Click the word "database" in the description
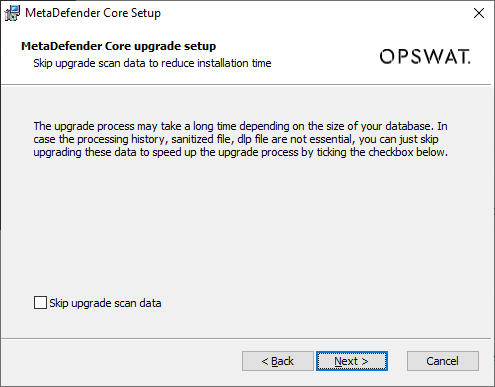Screen dimensions: 495x387 (x=408, y=126)
